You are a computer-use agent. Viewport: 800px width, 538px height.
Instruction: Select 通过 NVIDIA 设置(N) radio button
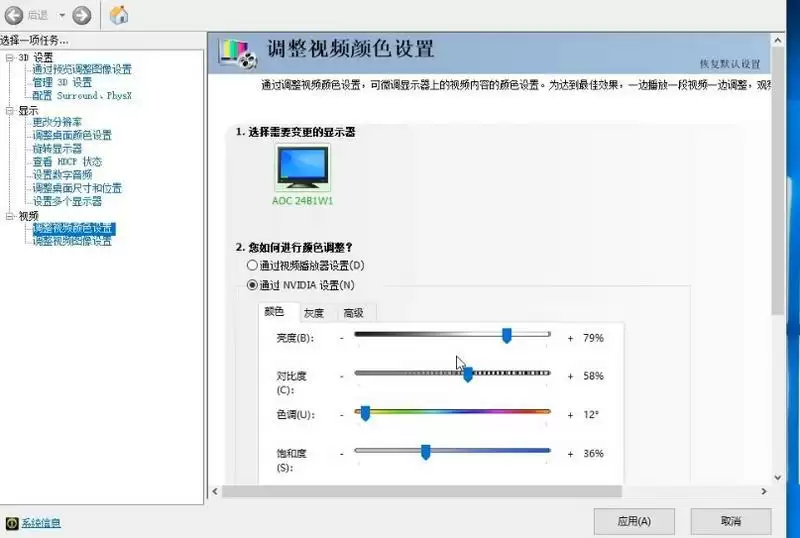click(252, 285)
